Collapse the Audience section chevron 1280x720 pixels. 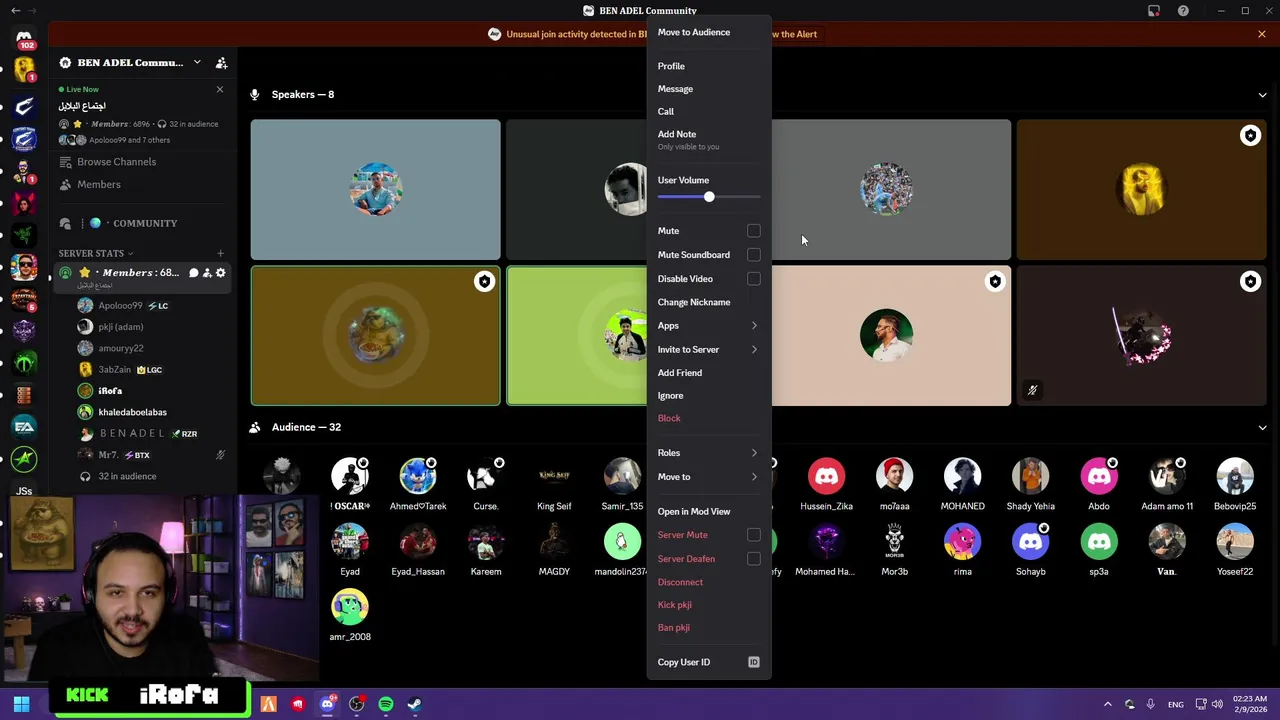1262,428
